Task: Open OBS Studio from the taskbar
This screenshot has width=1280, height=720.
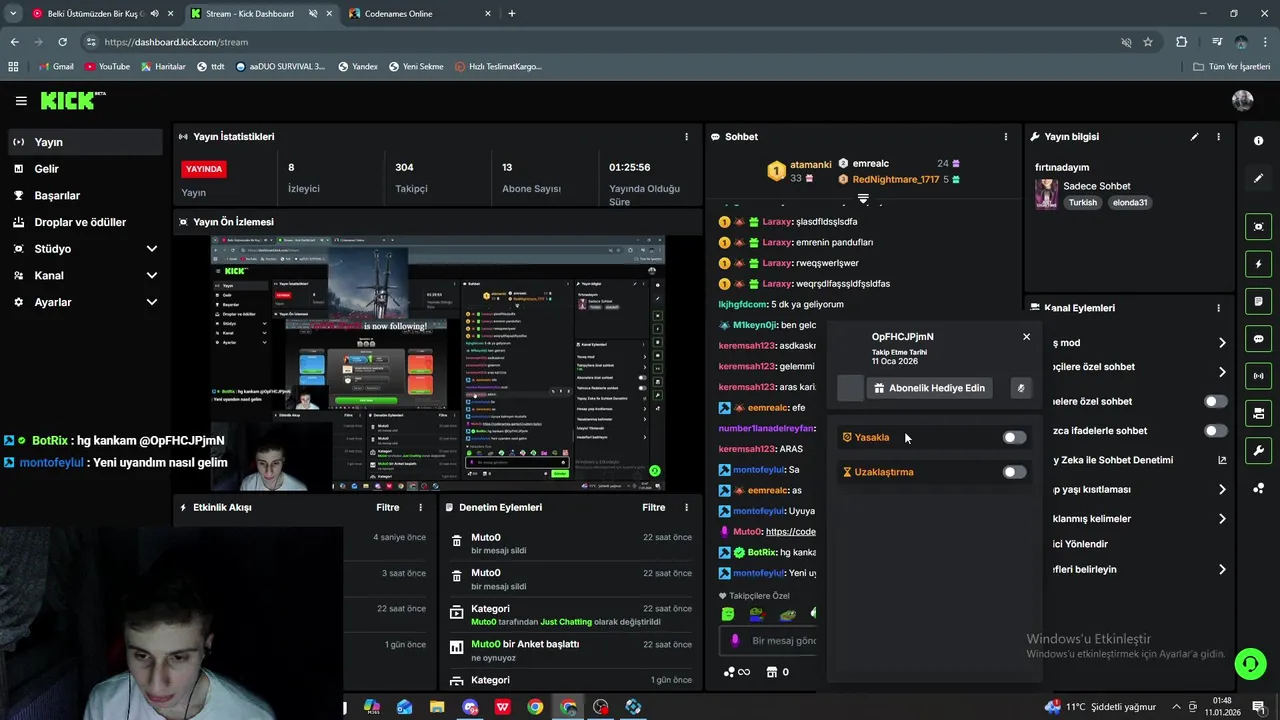Action: [601, 707]
